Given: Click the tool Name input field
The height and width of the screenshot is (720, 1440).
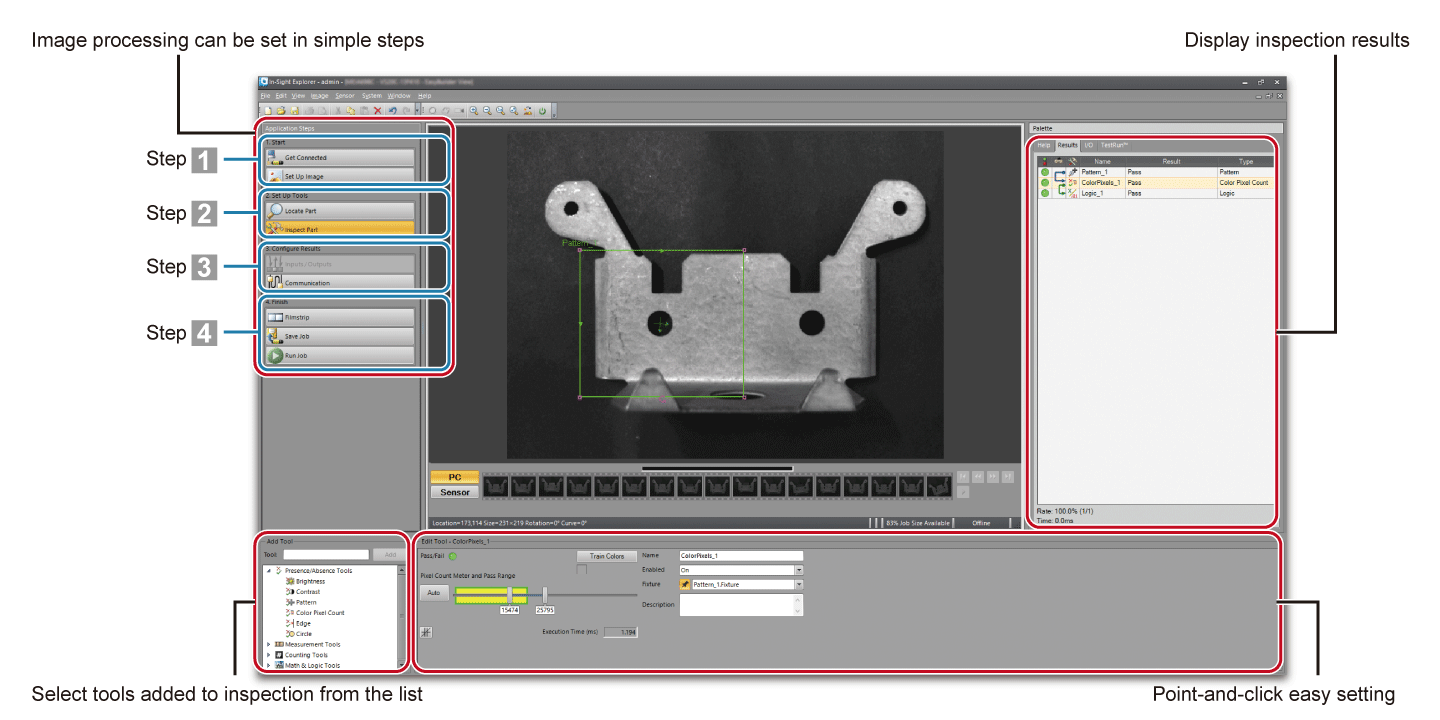Looking at the screenshot, I should point(740,556).
